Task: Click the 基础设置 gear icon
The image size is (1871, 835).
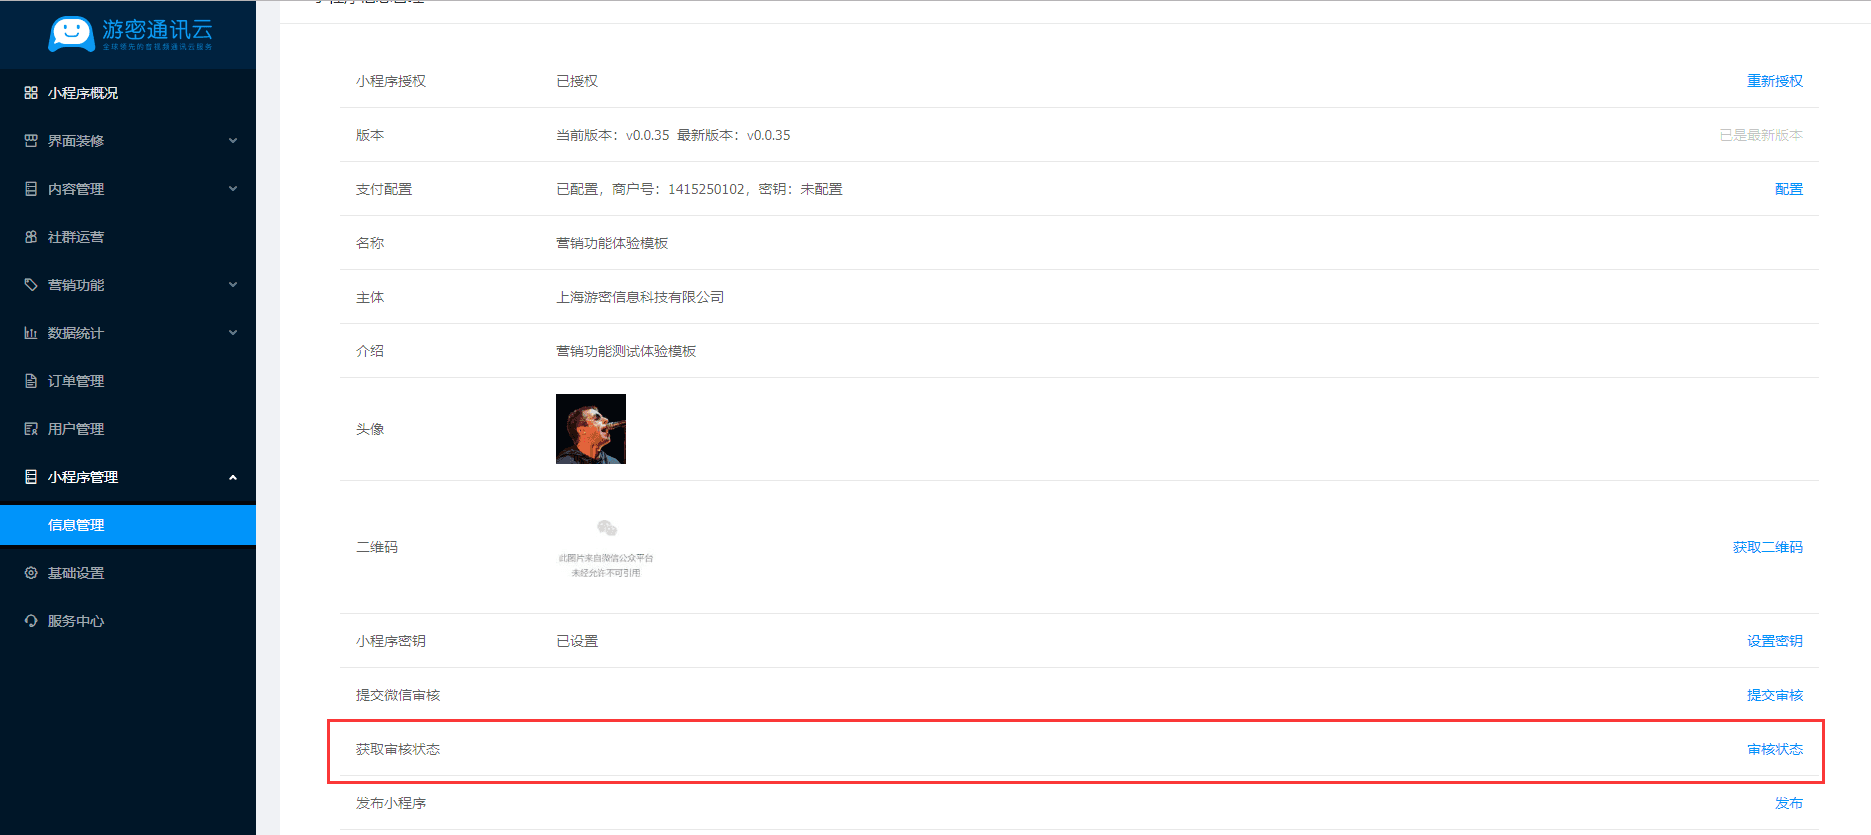Action: pos(31,573)
